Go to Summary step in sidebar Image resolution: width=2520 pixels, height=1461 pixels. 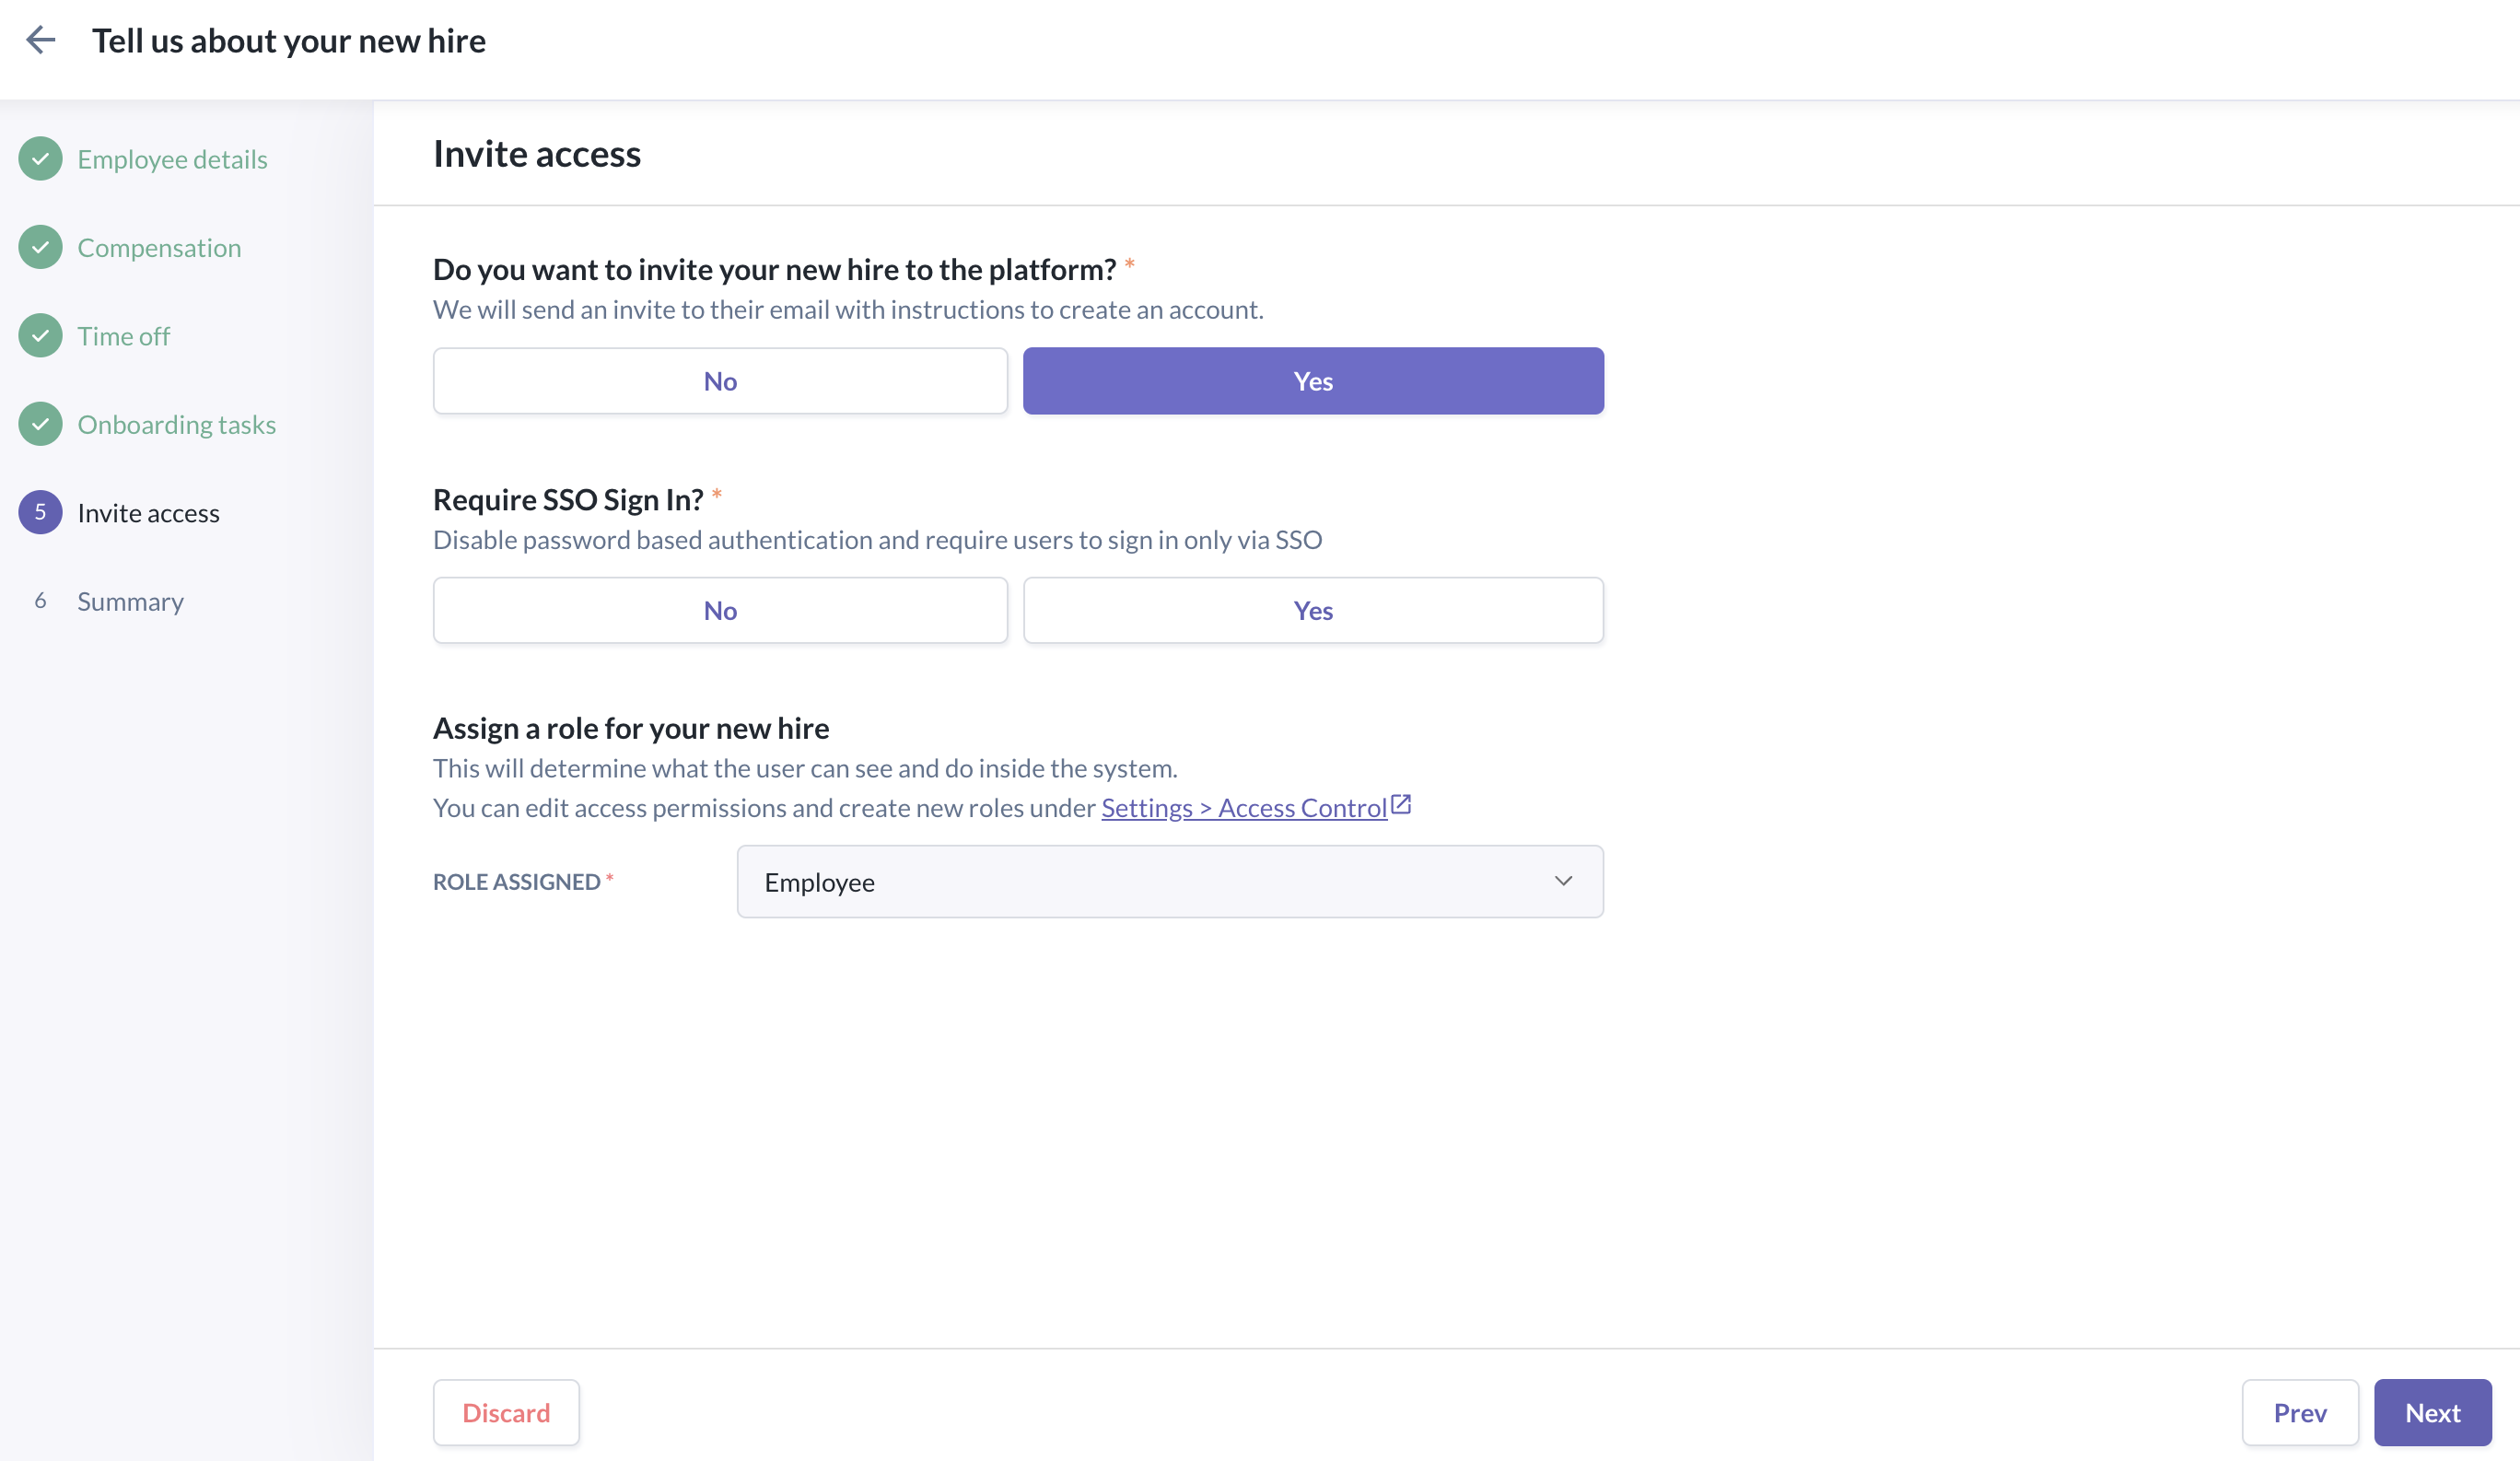pos(131,601)
